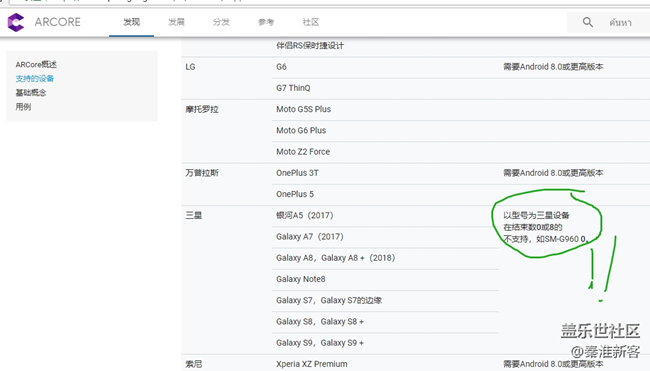Click the Xperia XZ Premium entry
This screenshot has width=650, height=371.
[x=312, y=364]
